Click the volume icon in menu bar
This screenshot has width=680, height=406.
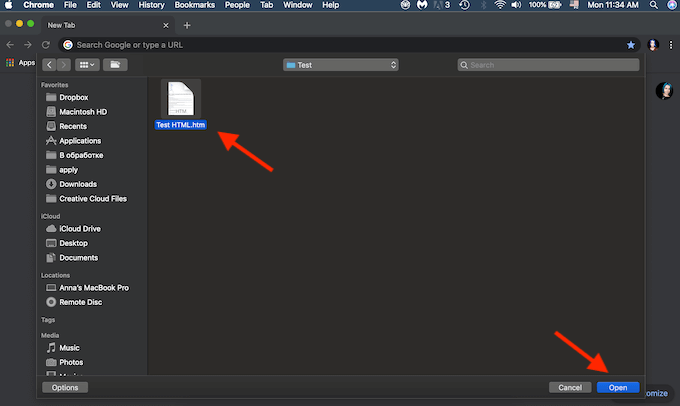[516, 5]
